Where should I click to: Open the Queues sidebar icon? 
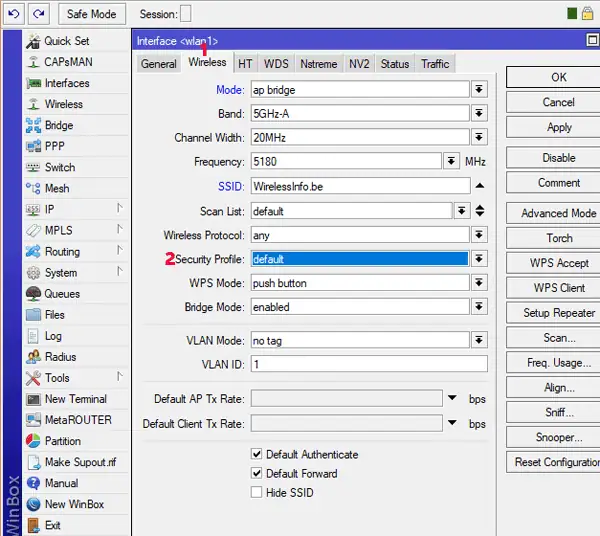[x=33, y=294]
